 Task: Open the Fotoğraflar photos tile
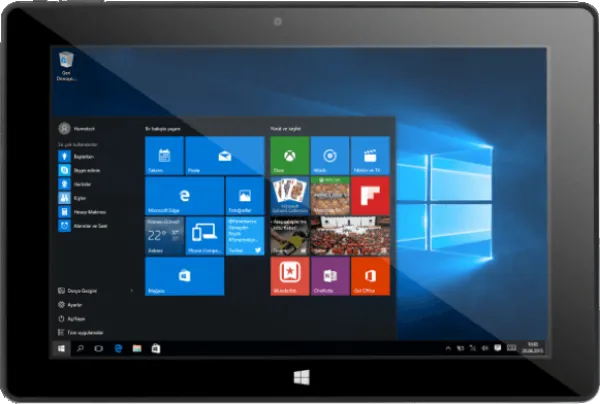coord(245,195)
